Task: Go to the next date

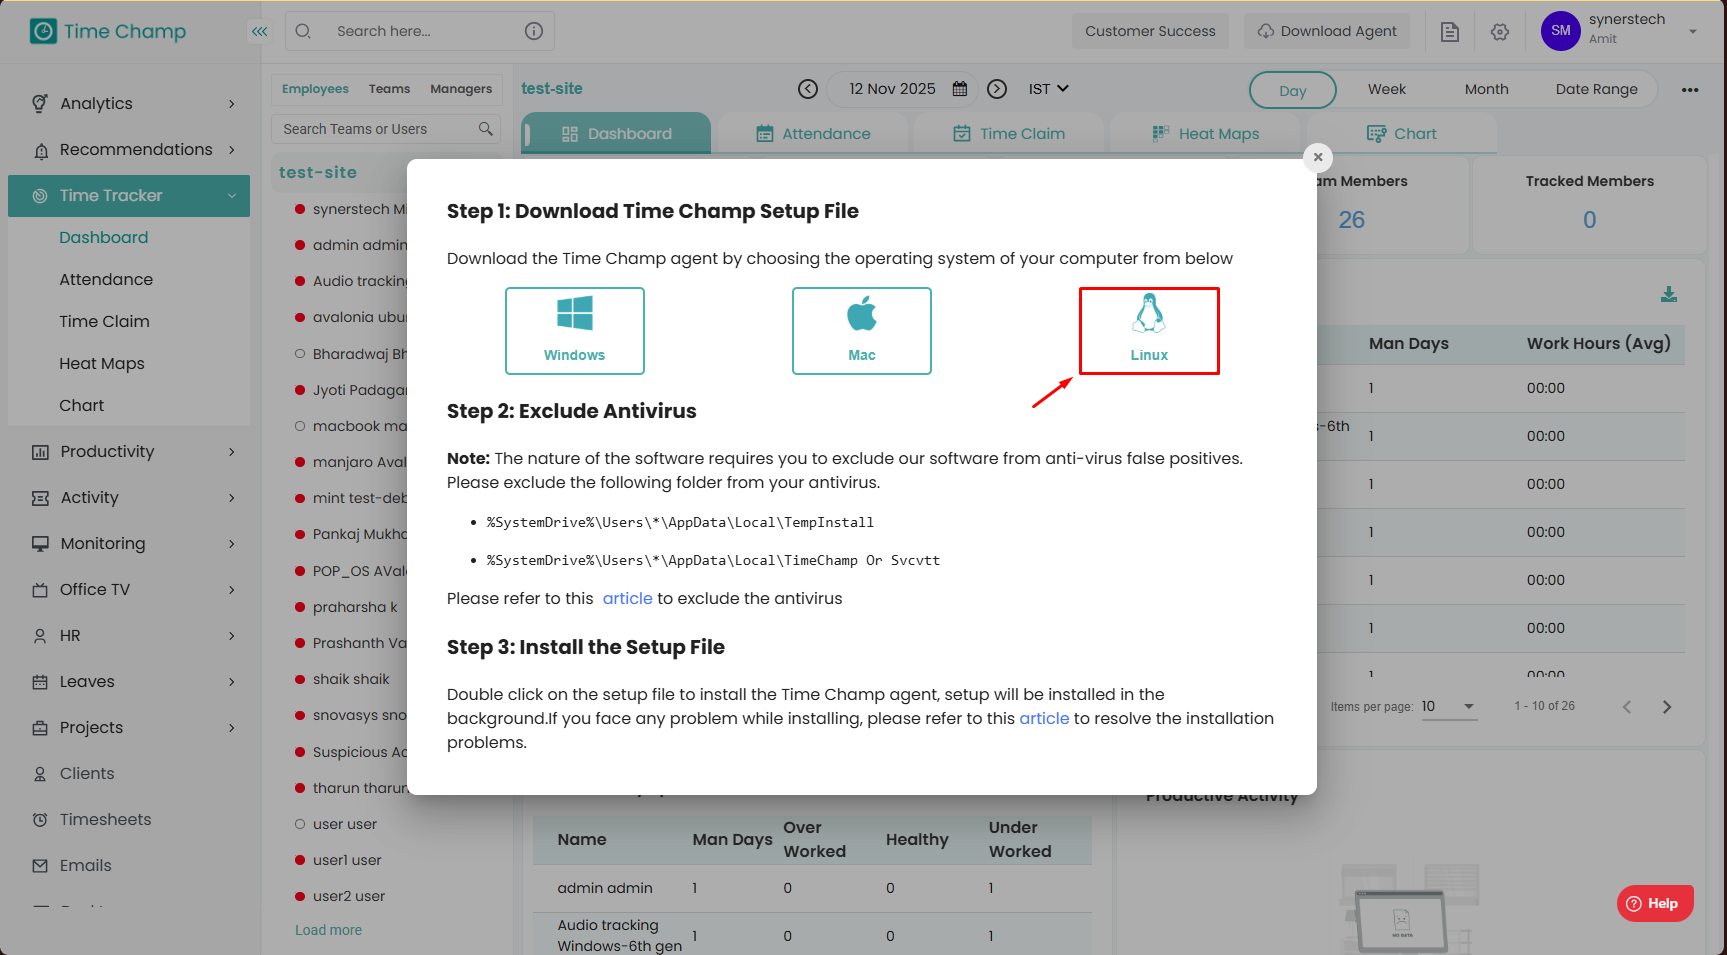Action: tap(997, 89)
